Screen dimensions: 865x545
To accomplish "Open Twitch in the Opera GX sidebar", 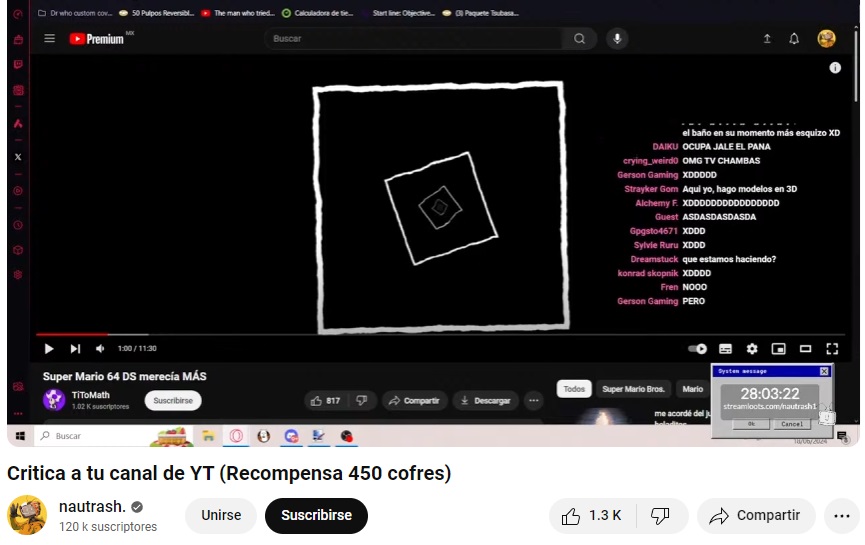I will point(18,65).
